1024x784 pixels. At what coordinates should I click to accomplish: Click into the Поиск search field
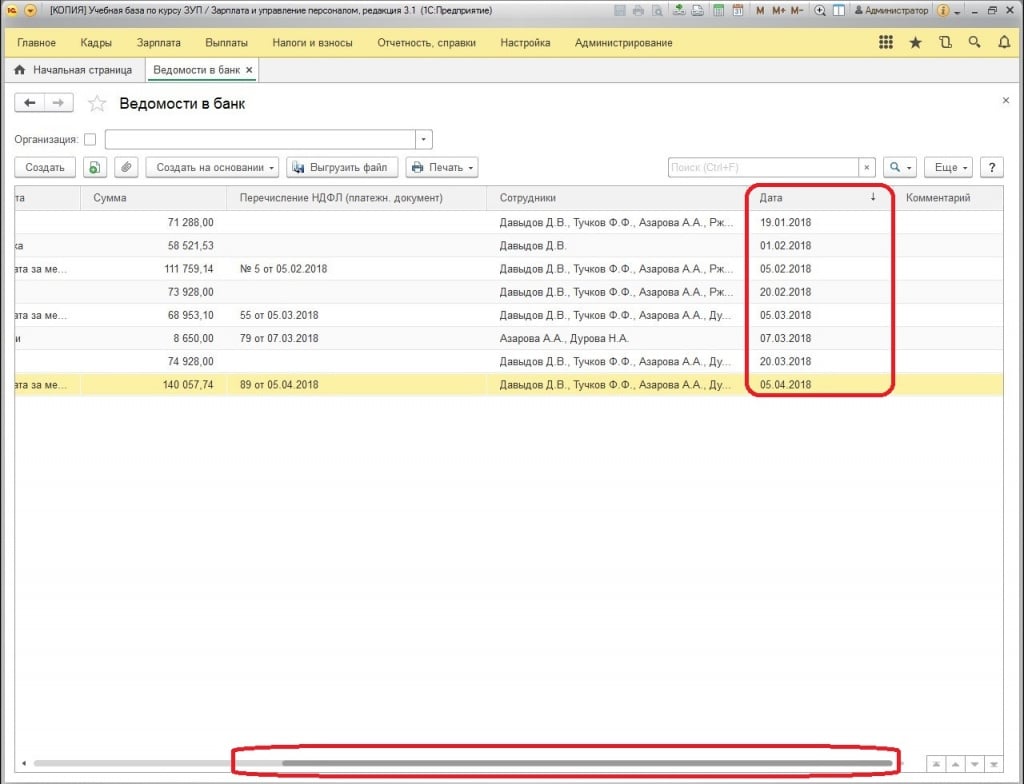click(x=763, y=168)
